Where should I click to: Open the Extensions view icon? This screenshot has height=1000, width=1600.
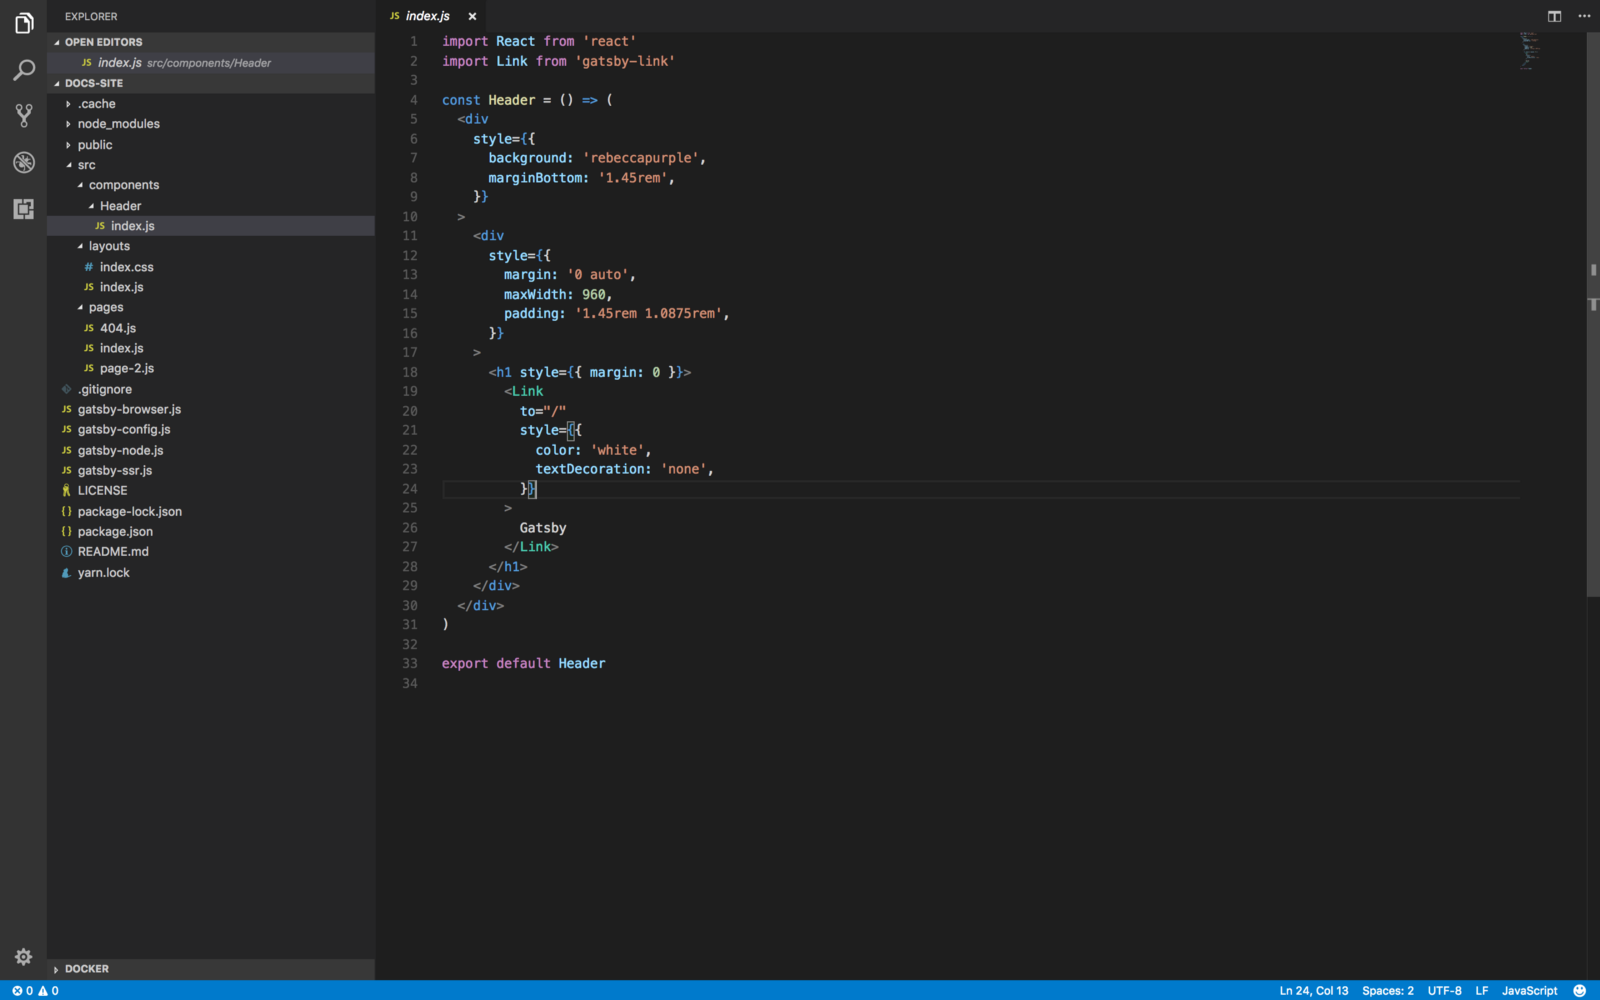point(24,208)
